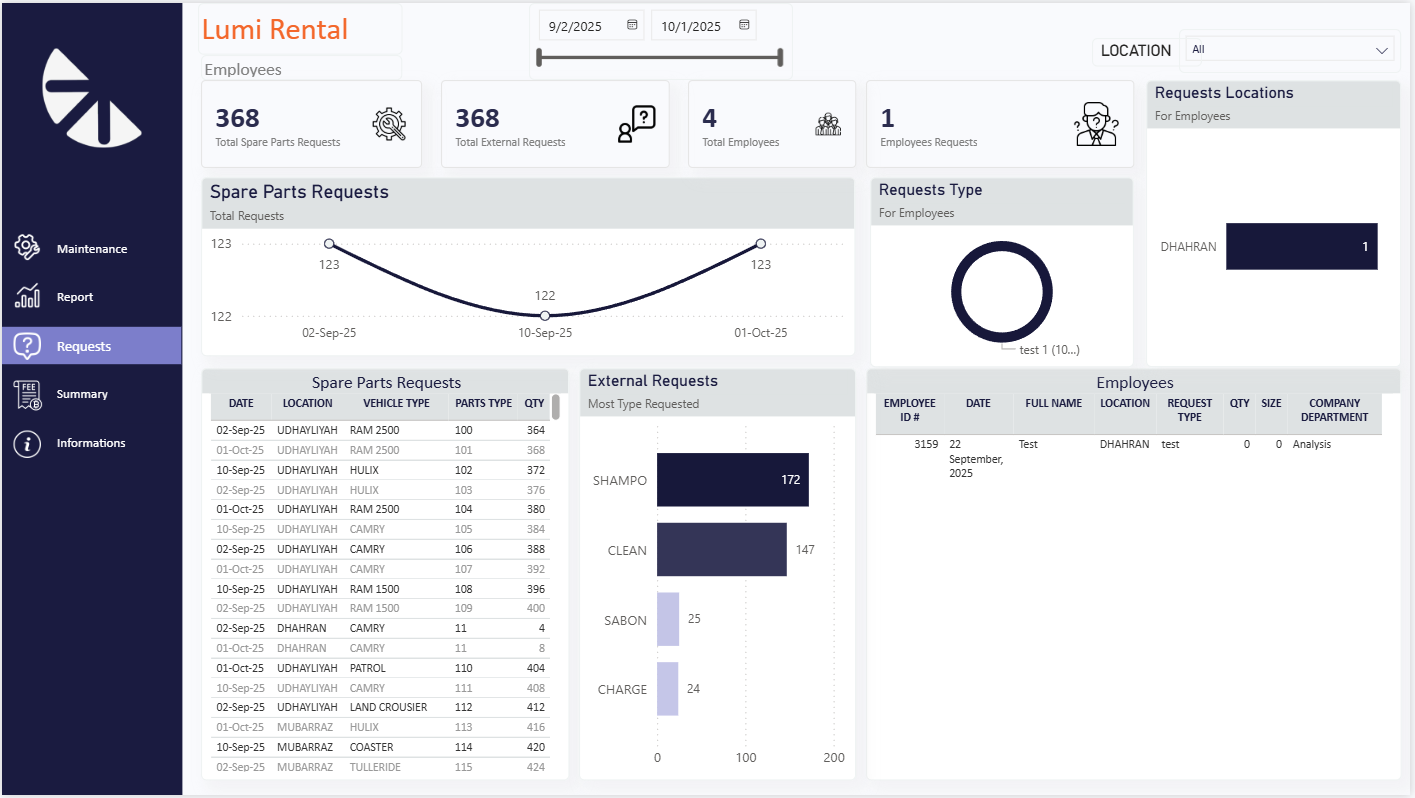Image resolution: width=1415 pixels, height=798 pixels.
Task: Select the SHAMPO bar in External Requests
Action: [x=732, y=480]
